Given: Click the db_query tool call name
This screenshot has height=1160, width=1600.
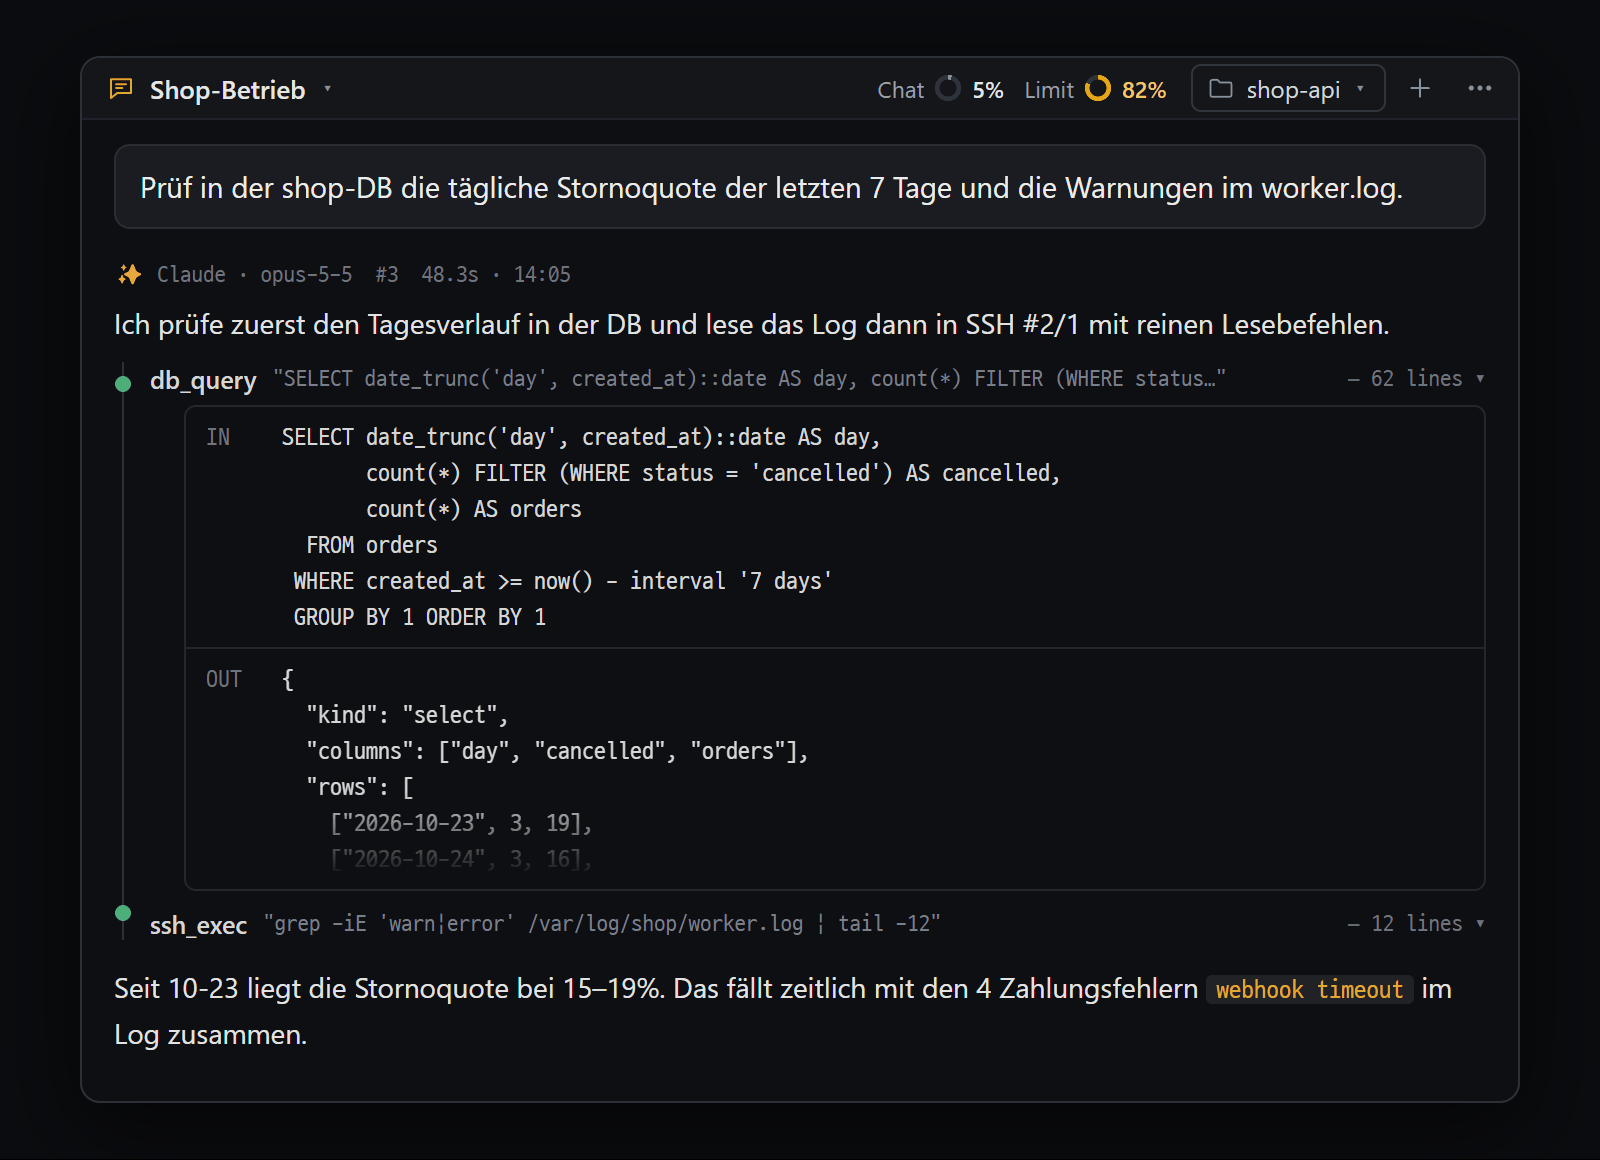Looking at the screenshot, I should (x=203, y=380).
